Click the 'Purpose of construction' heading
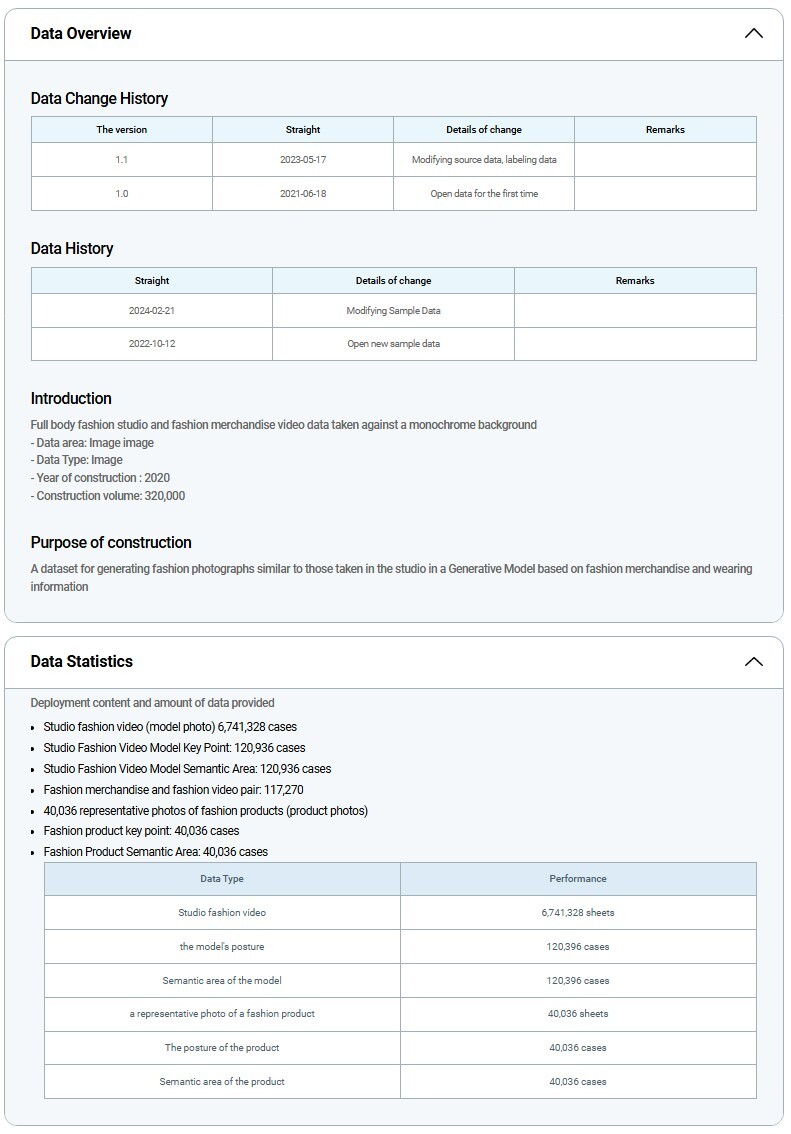This screenshot has width=791, height=1134. (111, 542)
